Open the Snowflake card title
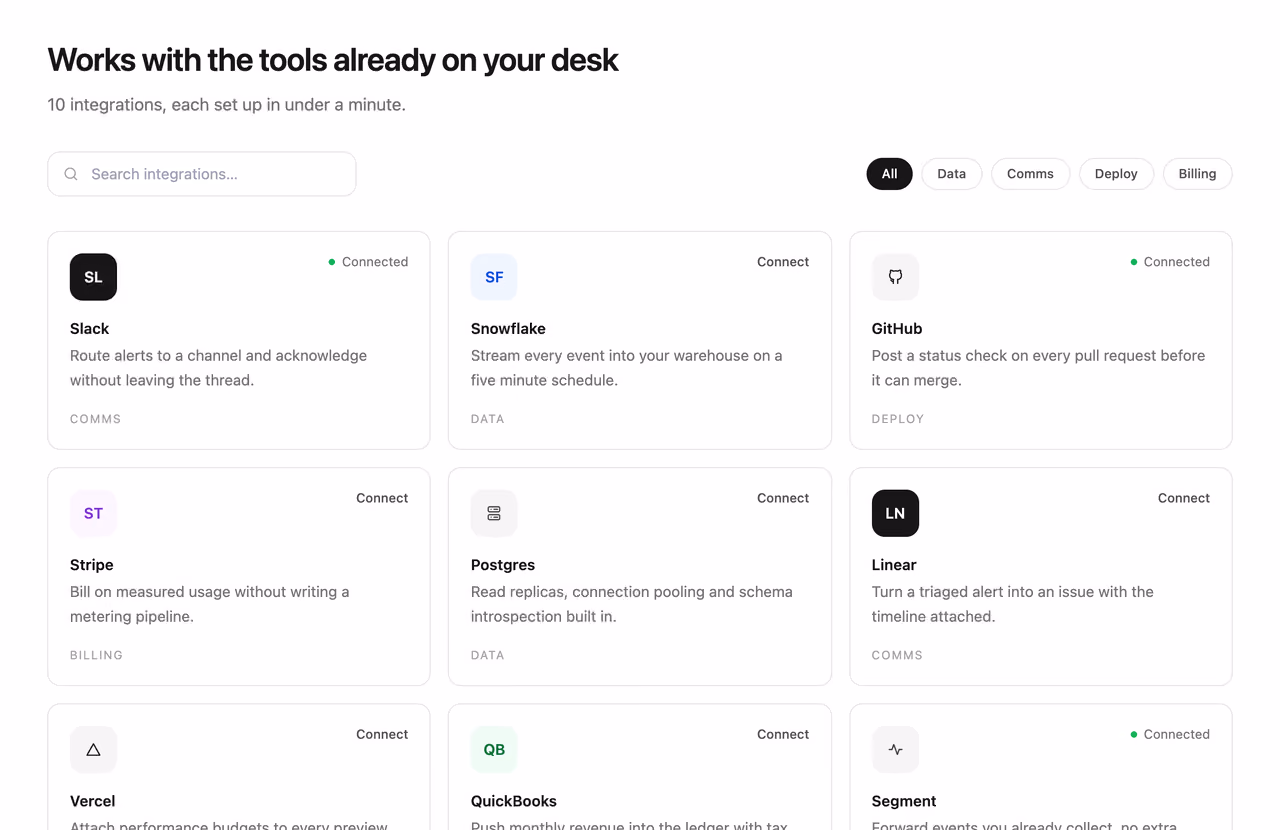This screenshot has width=1280, height=830. coord(508,329)
